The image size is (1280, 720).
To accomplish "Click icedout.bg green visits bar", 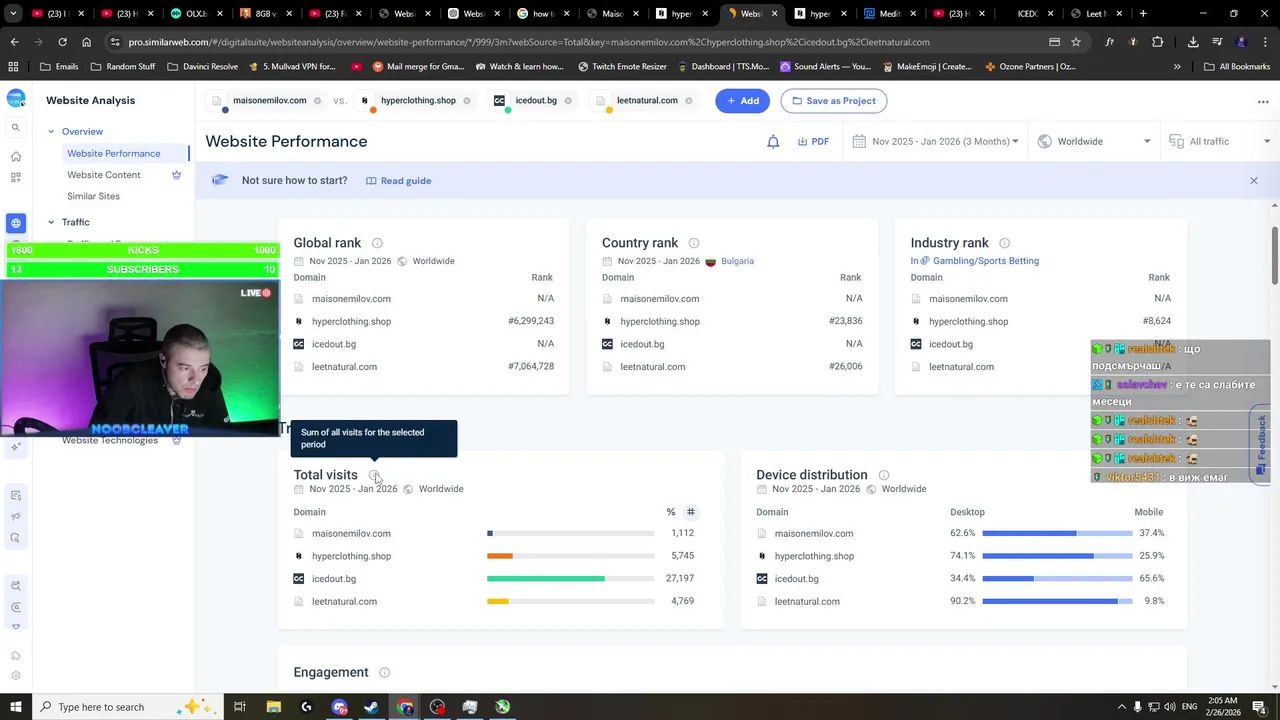I will [546, 579].
